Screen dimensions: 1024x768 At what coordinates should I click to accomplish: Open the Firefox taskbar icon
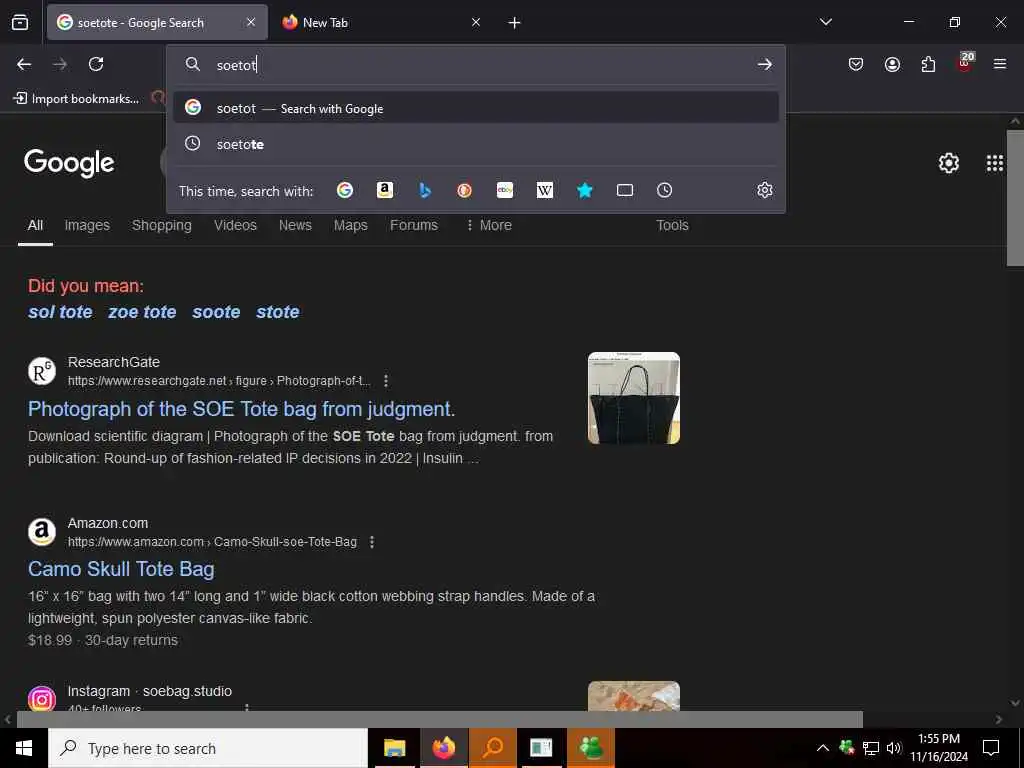[444, 748]
